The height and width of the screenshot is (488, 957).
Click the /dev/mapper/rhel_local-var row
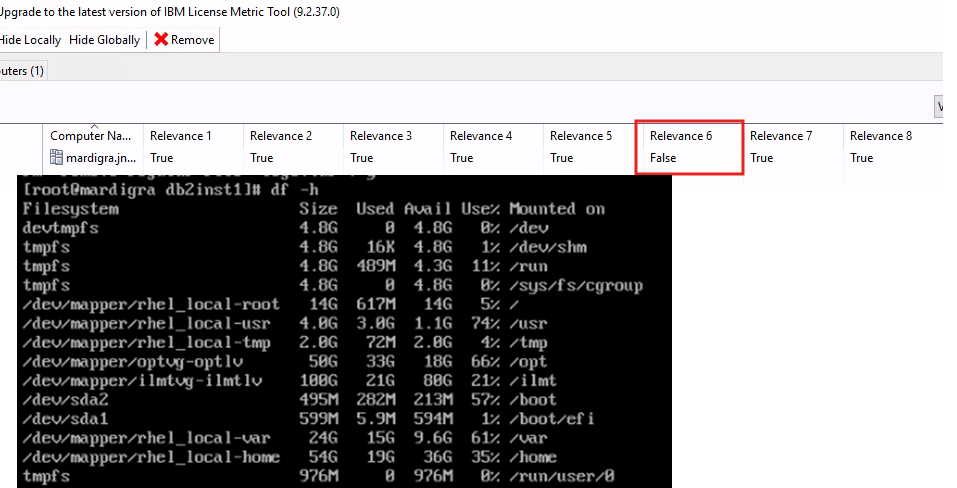[285, 438]
